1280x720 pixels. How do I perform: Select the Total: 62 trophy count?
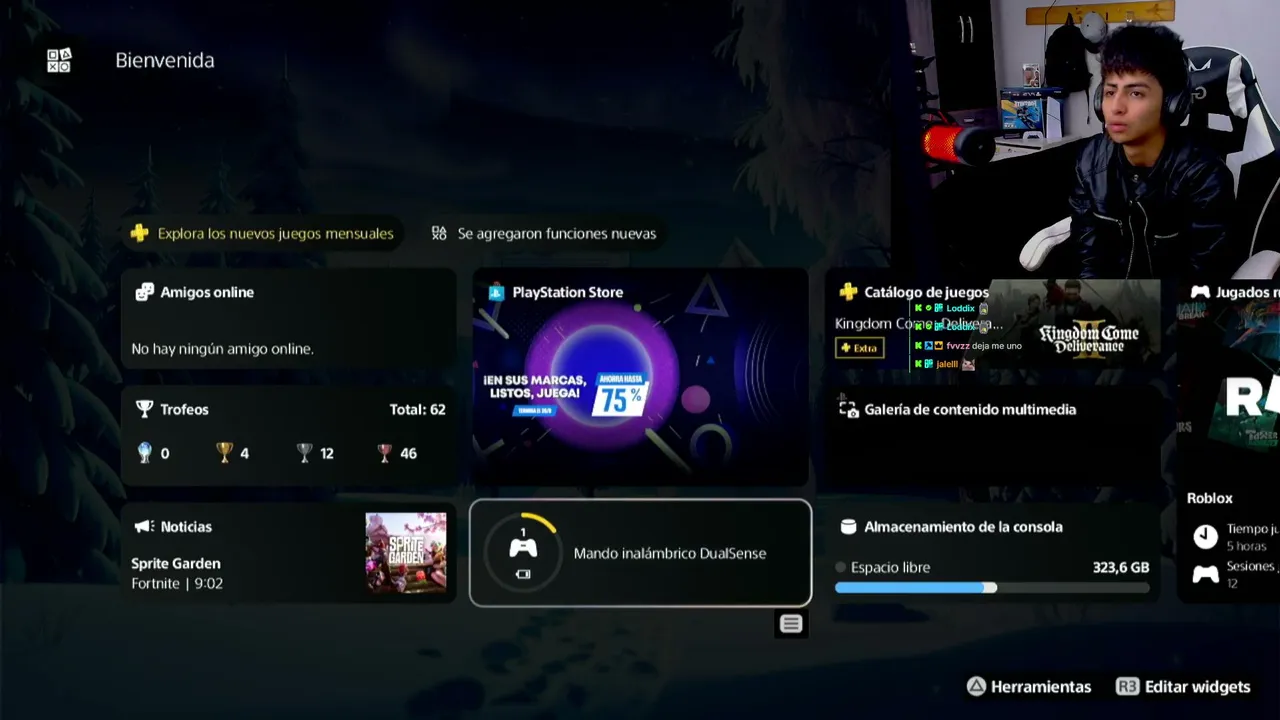tap(417, 409)
